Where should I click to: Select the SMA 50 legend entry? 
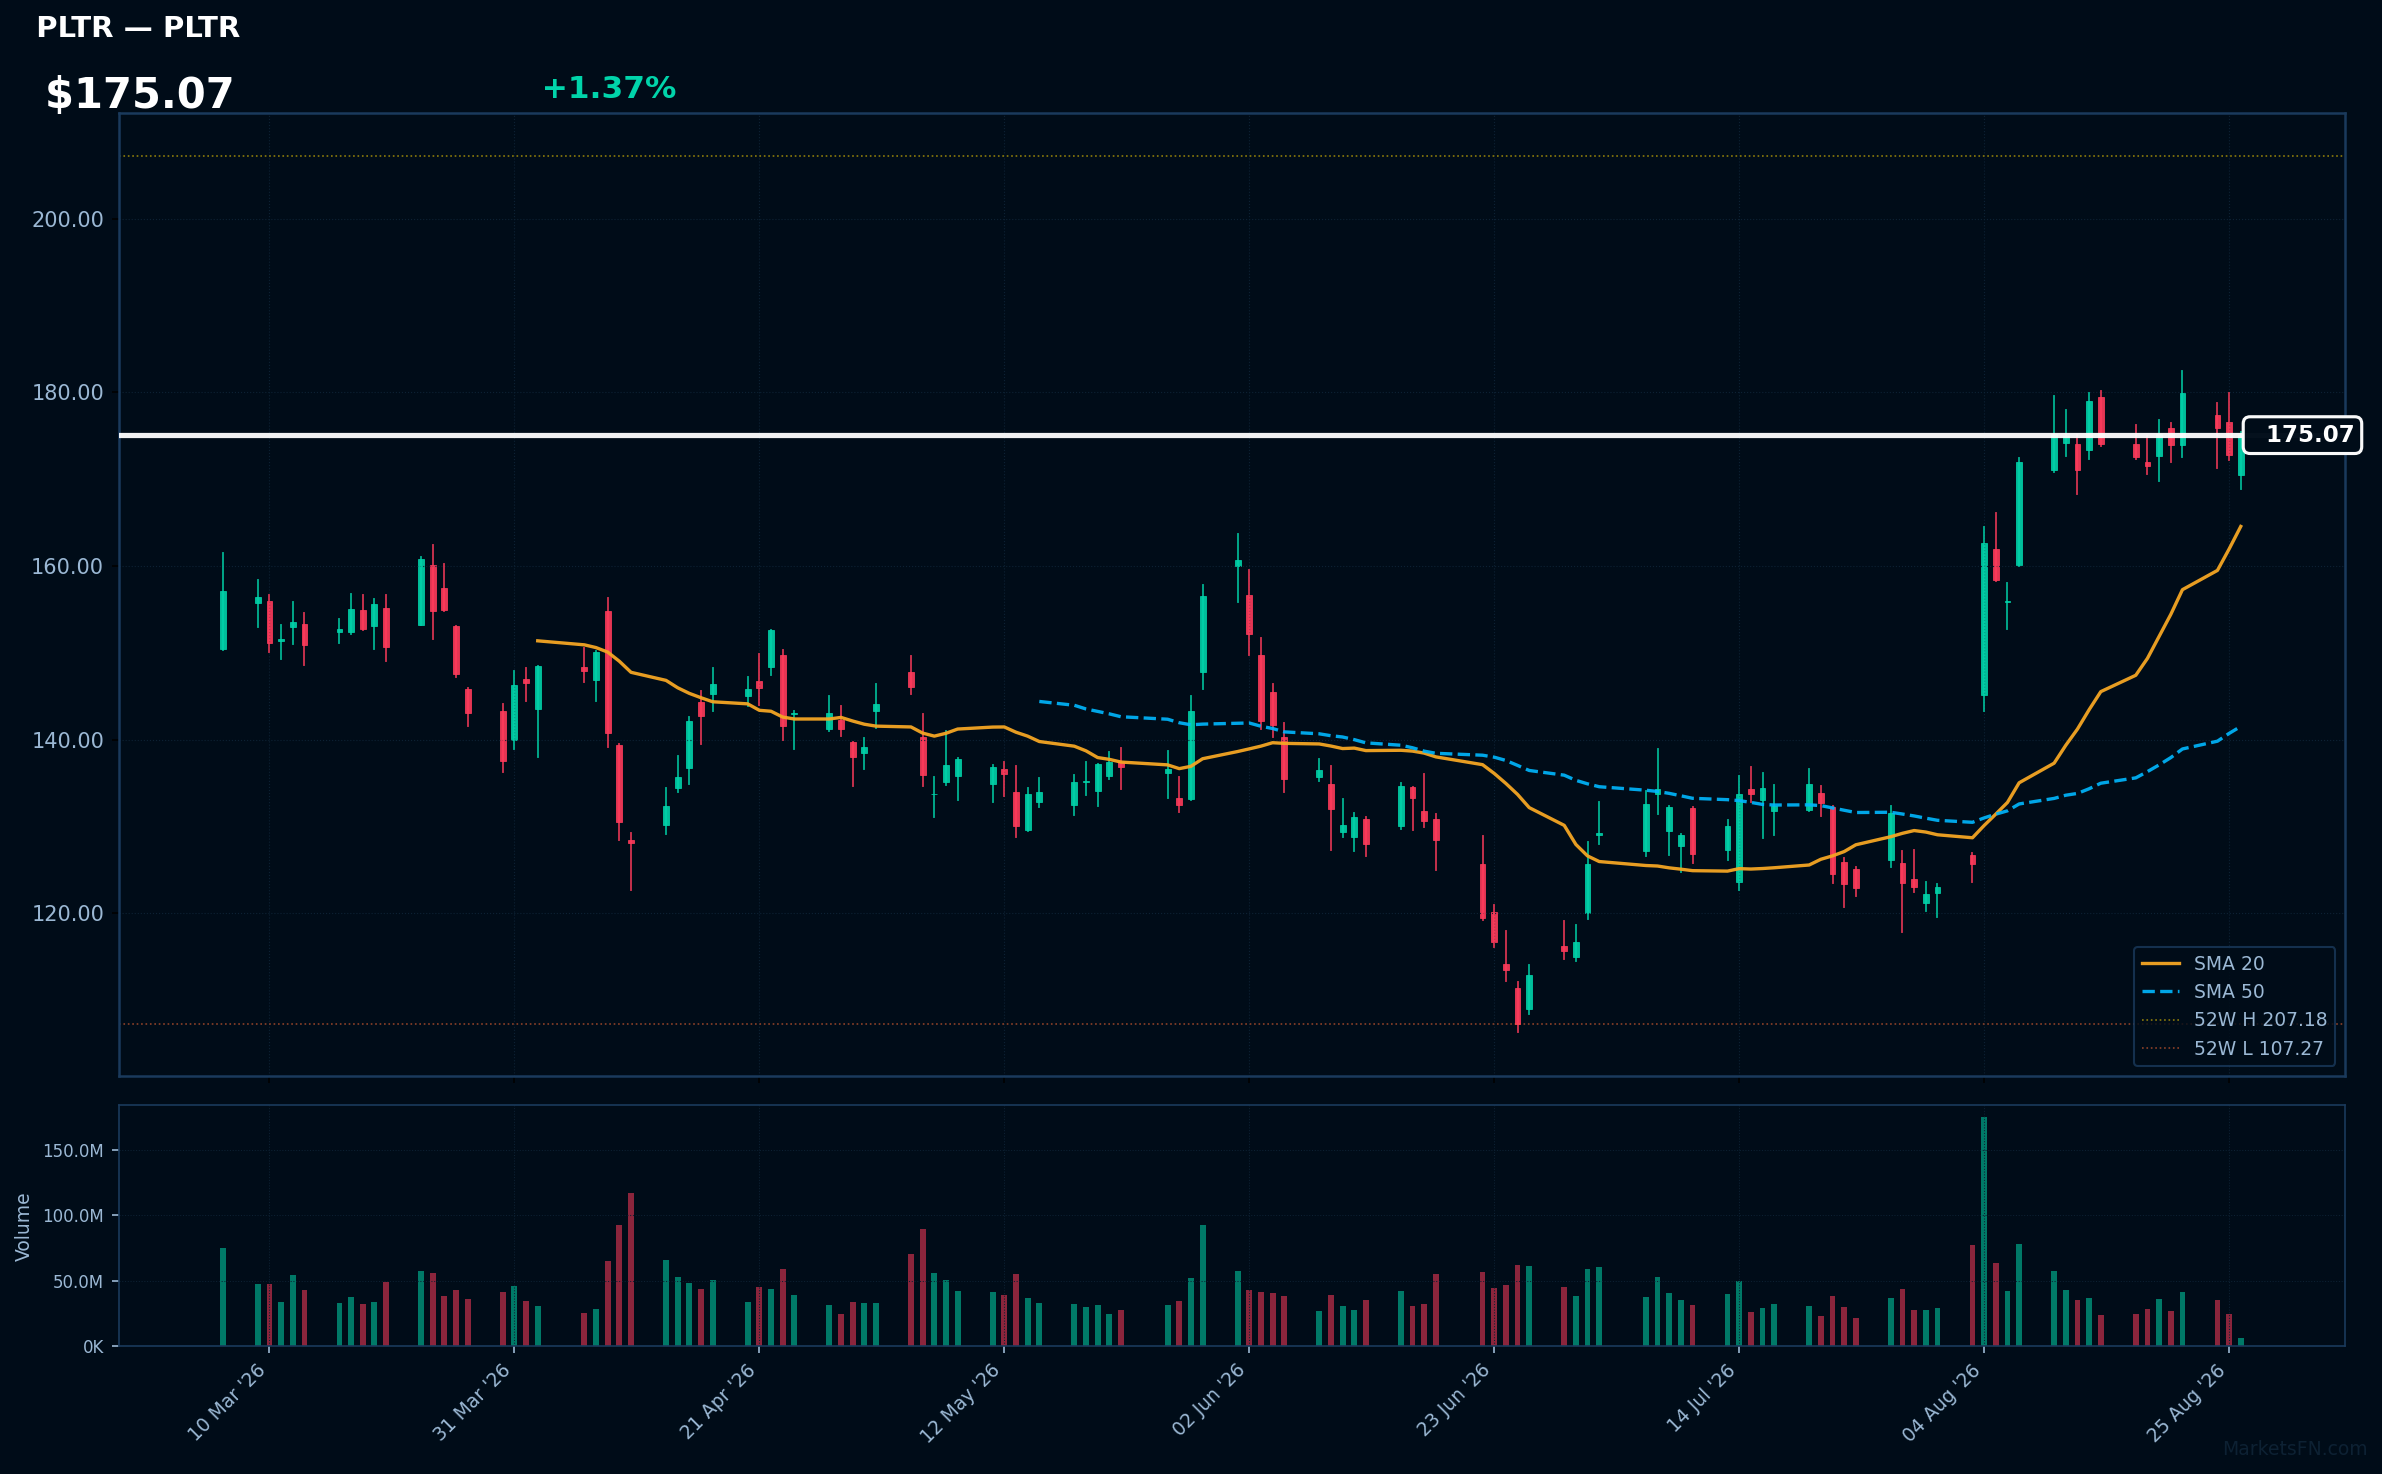(2202, 991)
